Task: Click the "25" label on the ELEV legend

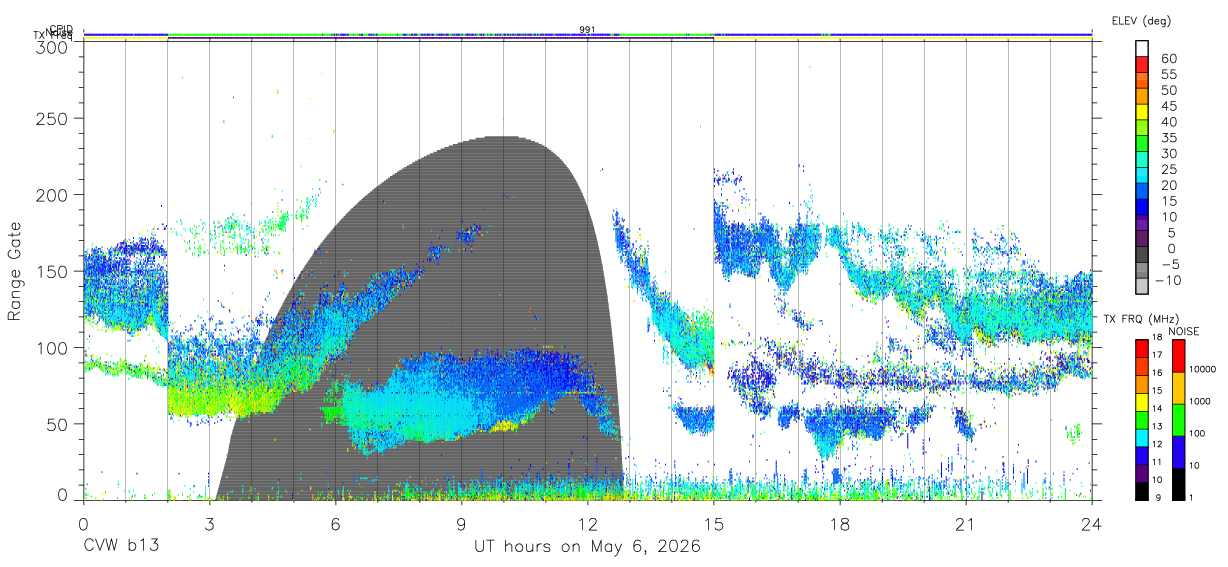Action: (x=1168, y=169)
